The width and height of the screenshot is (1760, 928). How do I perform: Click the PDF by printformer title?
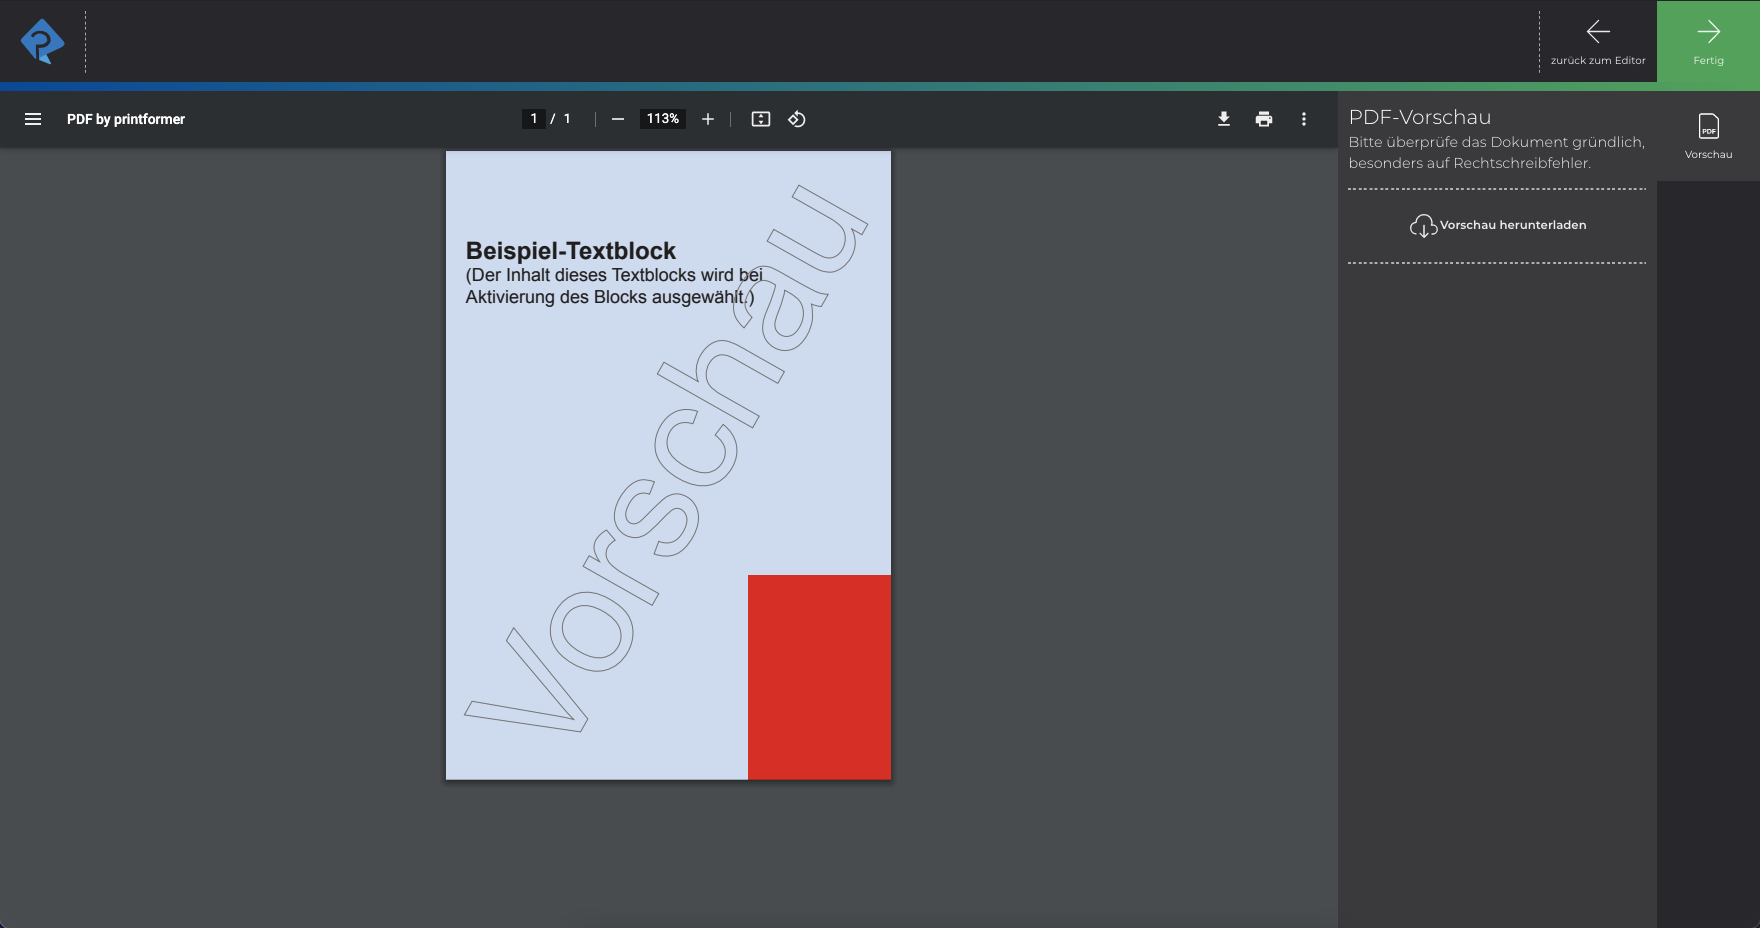[x=126, y=119]
